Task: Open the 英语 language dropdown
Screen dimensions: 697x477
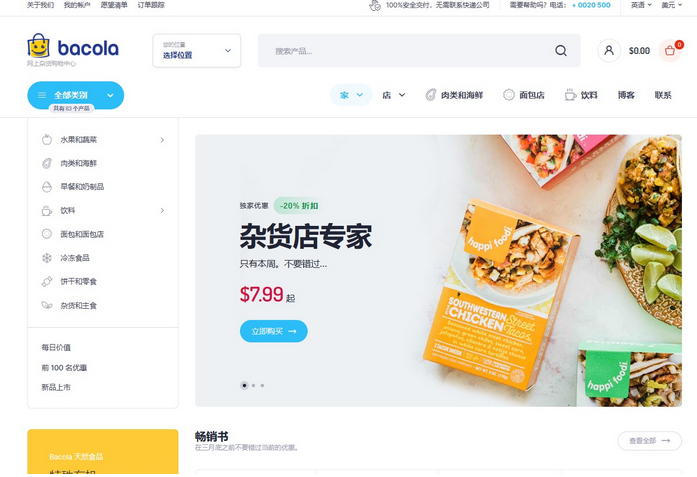Action: [641, 5]
